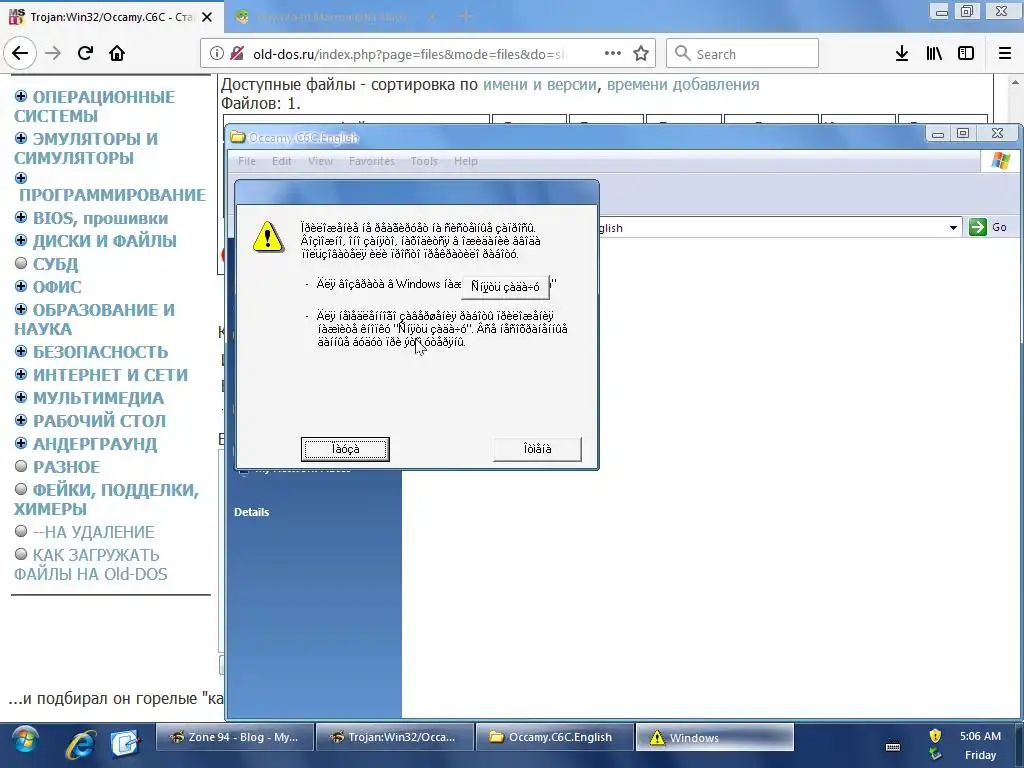Click Details heading in Explorer sidebar

[x=251, y=512]
